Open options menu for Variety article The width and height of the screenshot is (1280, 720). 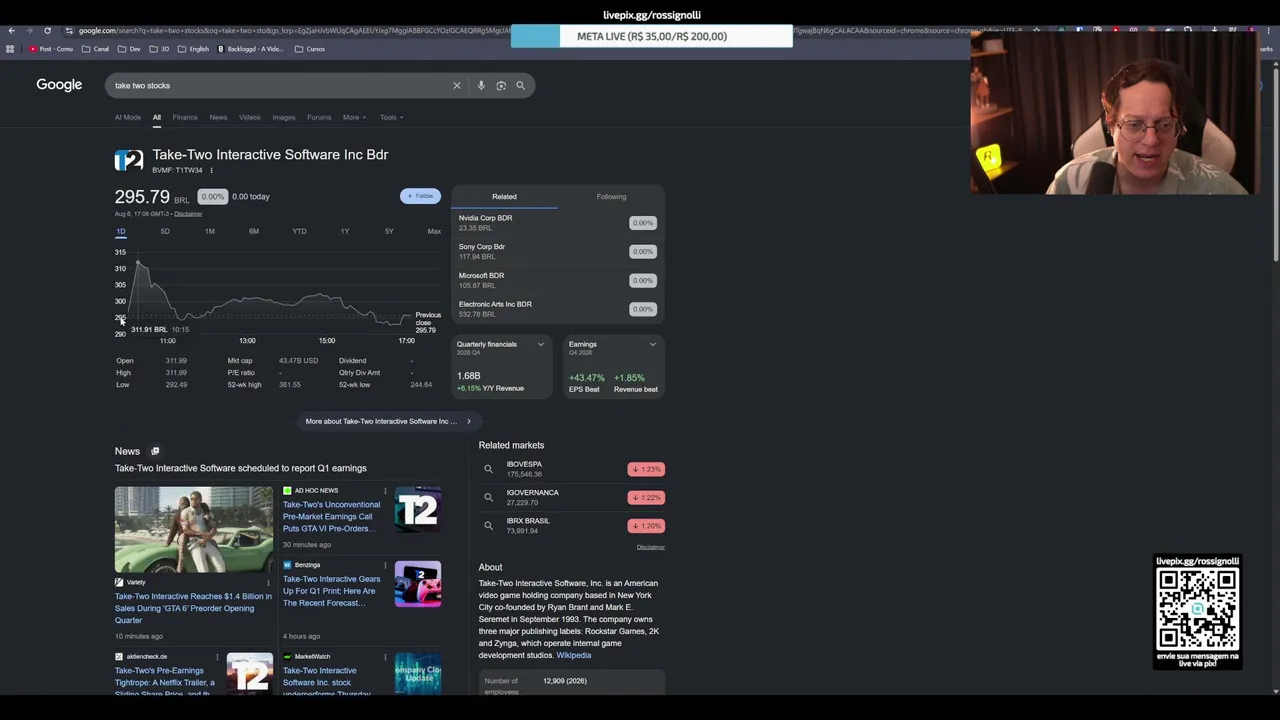[267, 582]
